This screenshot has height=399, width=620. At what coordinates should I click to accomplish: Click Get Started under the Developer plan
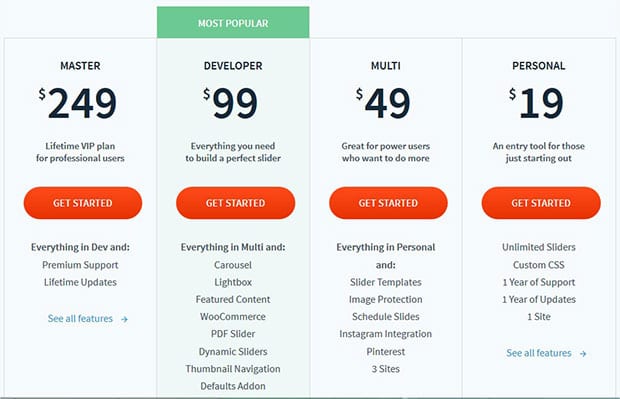[x=235, y=203]
